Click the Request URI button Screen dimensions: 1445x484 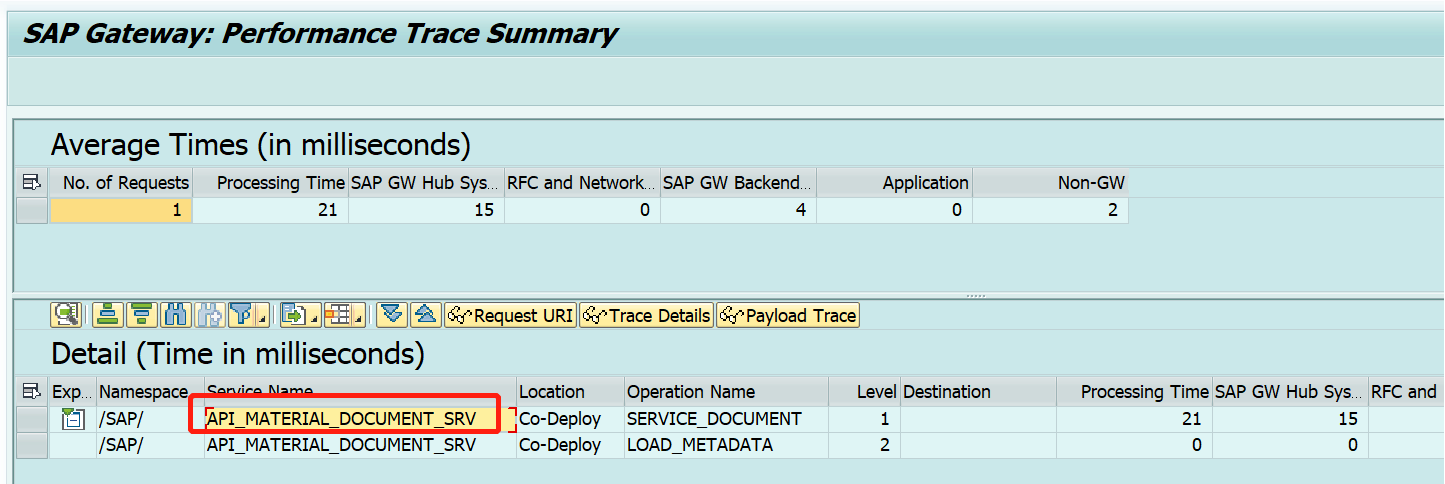(510, 315)
